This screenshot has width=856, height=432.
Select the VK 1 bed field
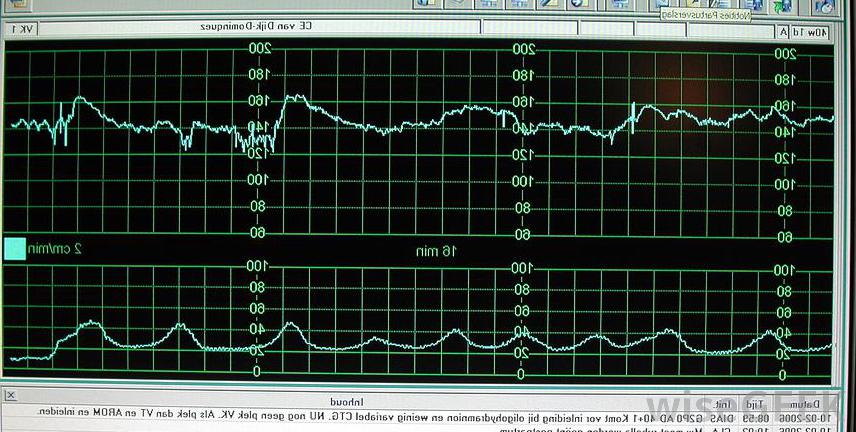21,30
